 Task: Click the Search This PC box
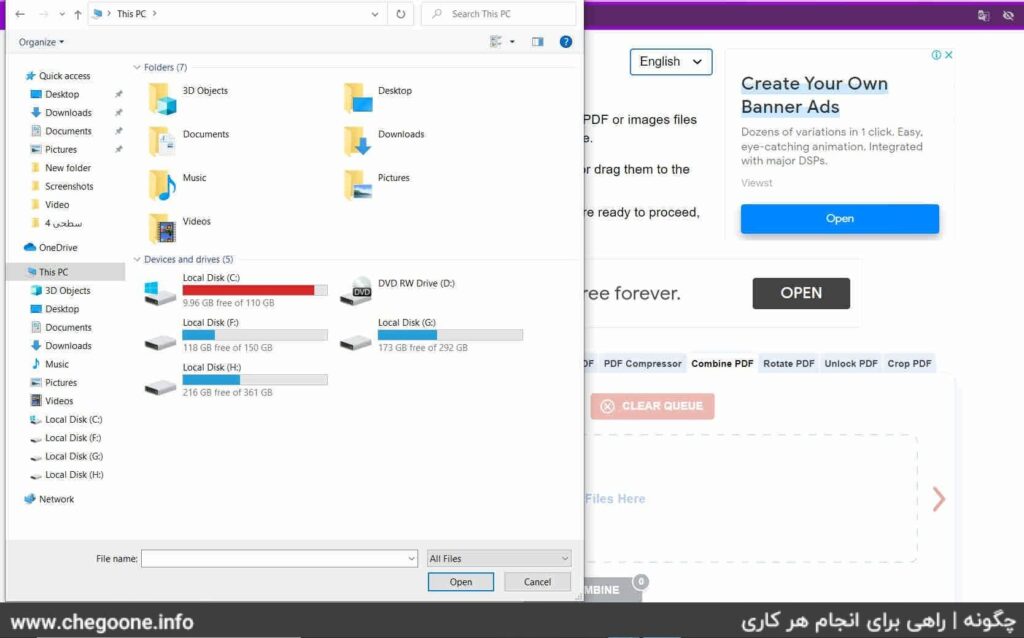[498, 14]
